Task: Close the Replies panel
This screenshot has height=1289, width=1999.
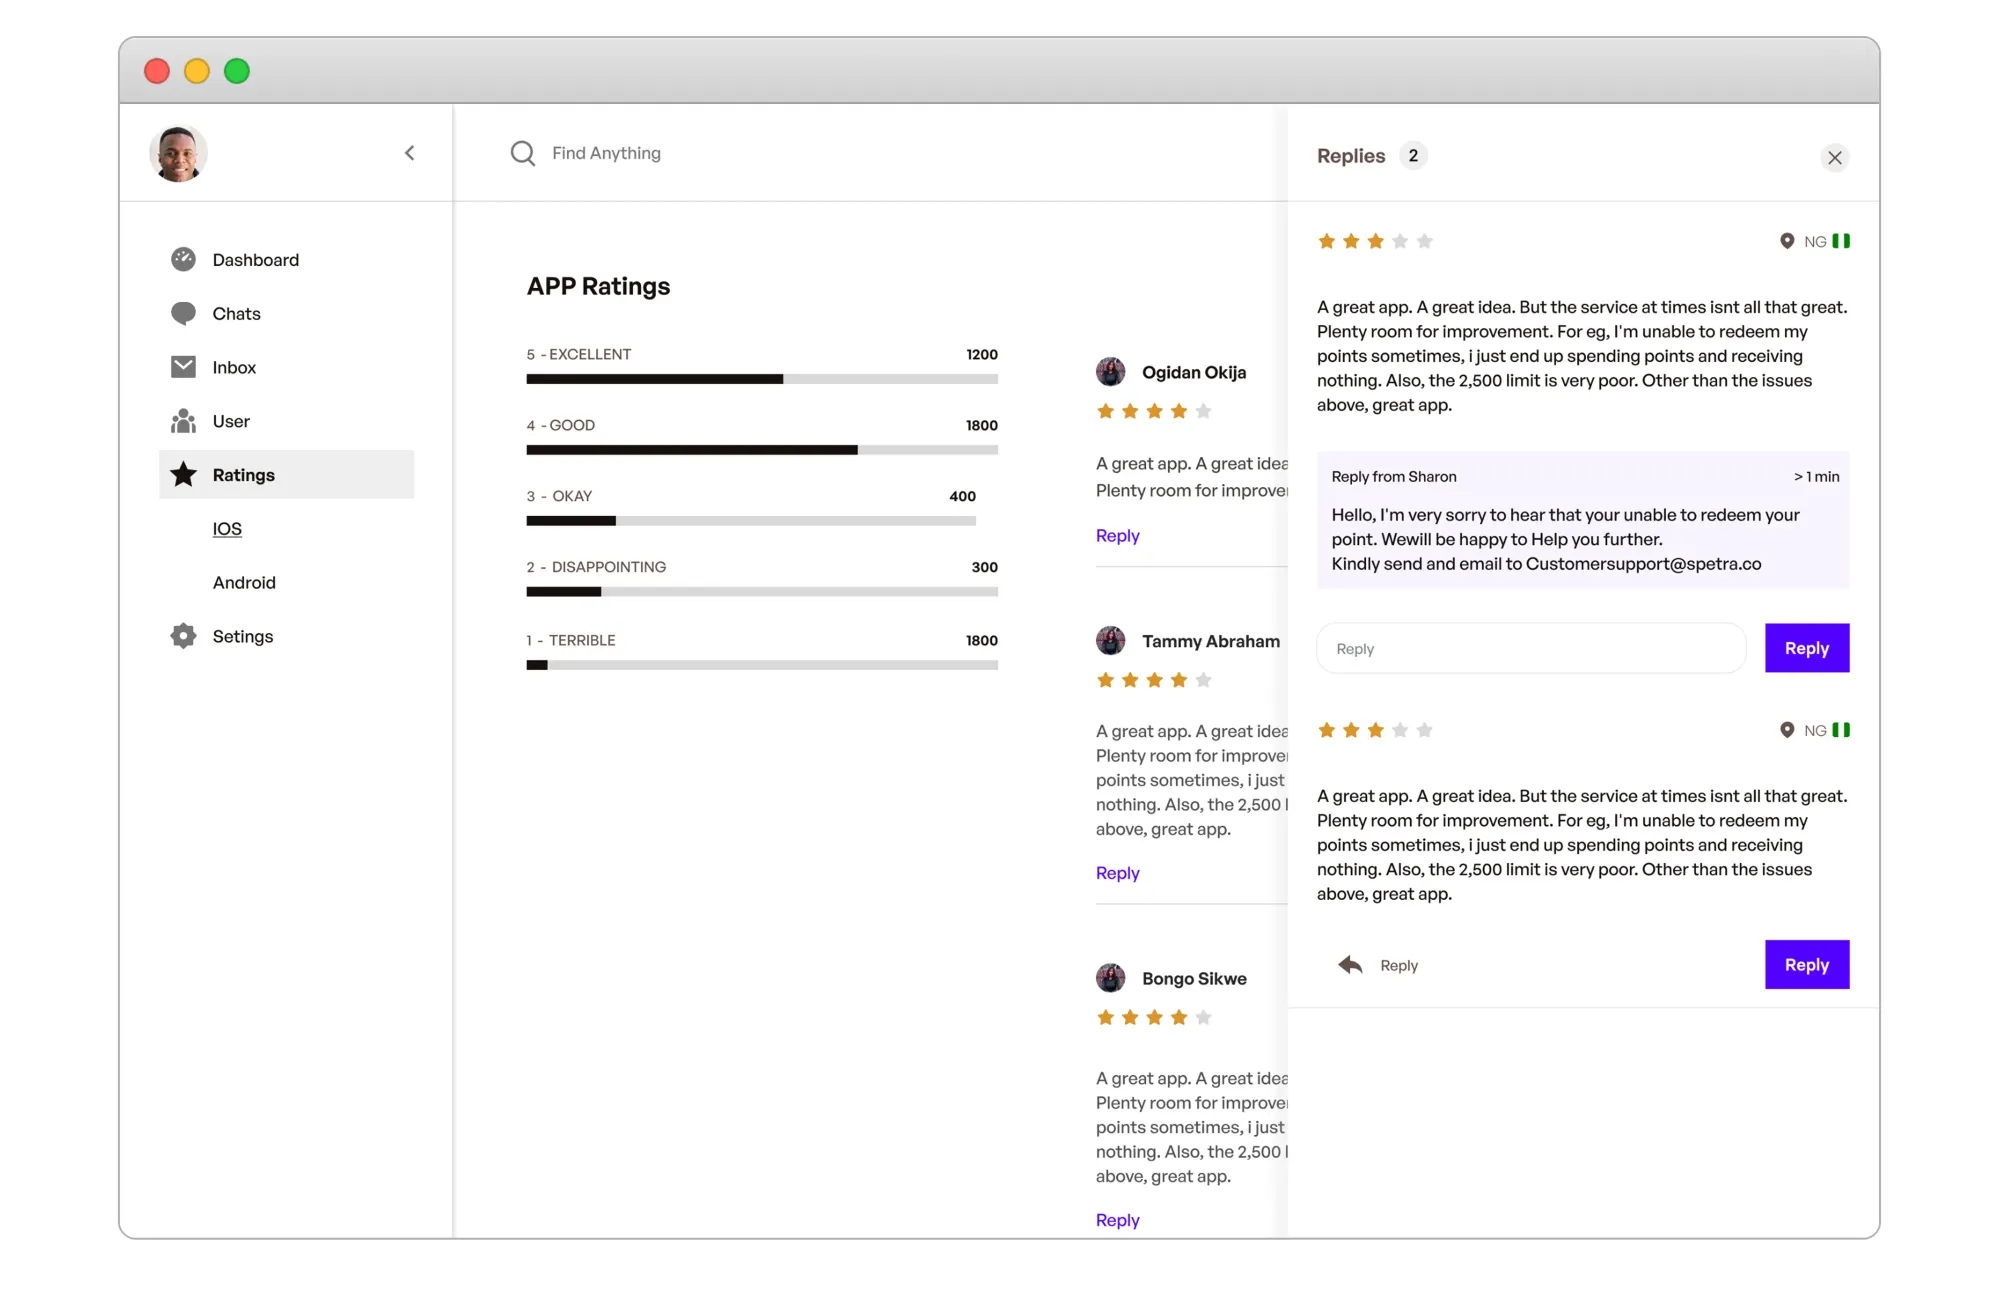Action: 1834,157
